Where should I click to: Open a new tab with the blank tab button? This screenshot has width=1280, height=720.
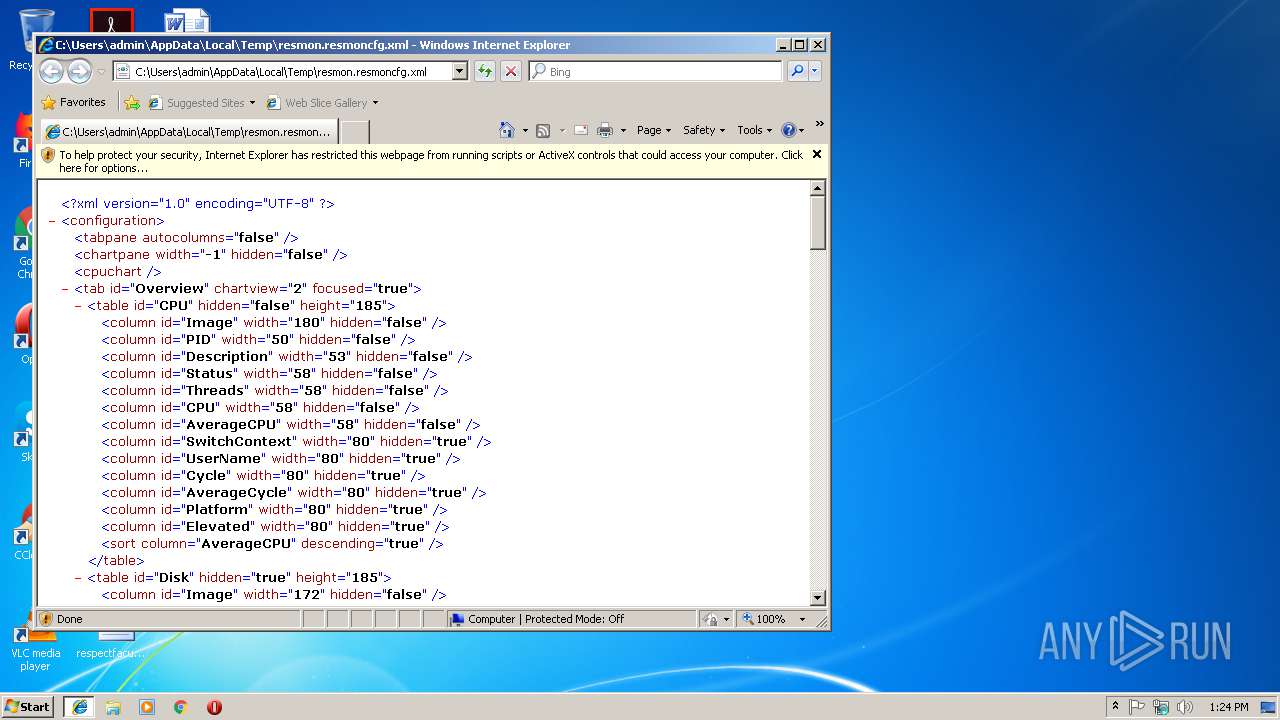pyautogui.click(x=355, y=132)
